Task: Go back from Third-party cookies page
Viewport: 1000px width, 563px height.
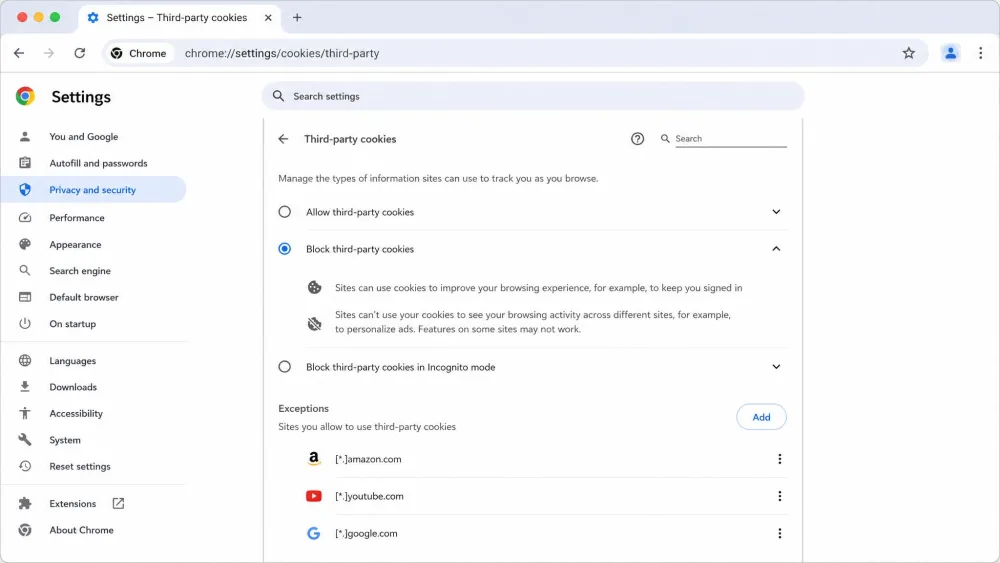Action: (283, 139)
